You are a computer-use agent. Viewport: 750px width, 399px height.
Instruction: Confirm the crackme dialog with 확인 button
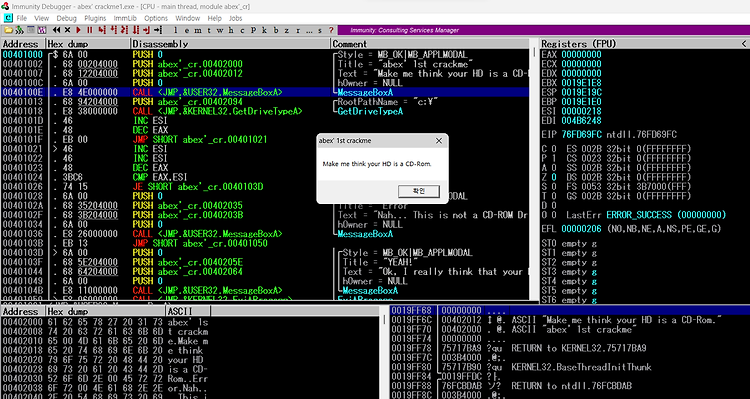pyautogui.click(x=419, y=191)
